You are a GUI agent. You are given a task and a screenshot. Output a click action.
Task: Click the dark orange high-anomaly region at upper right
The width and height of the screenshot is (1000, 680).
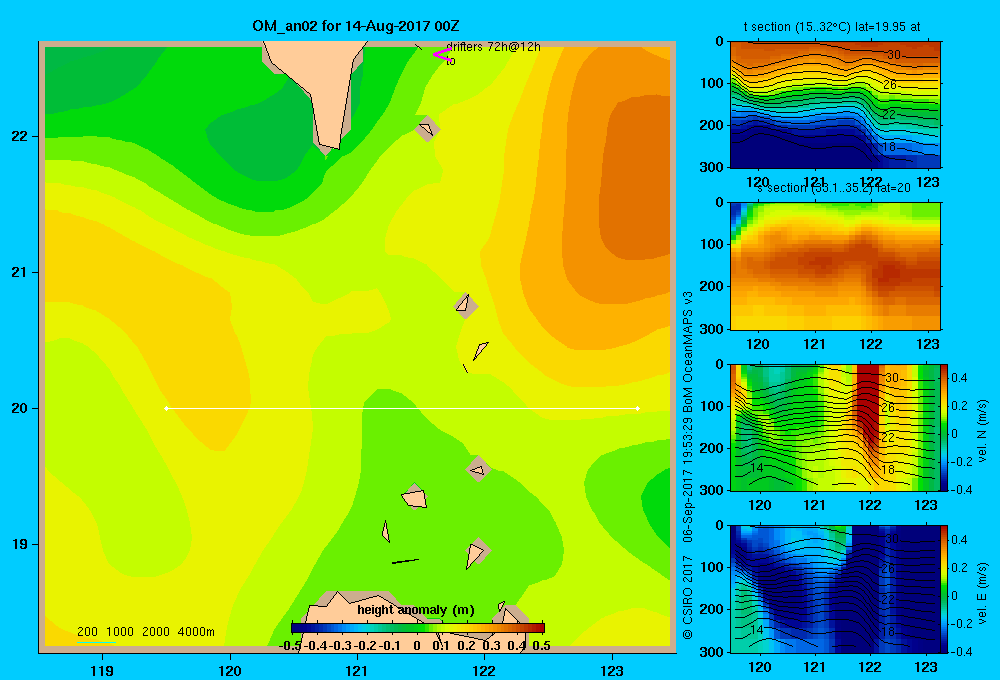tap(636, 175)
